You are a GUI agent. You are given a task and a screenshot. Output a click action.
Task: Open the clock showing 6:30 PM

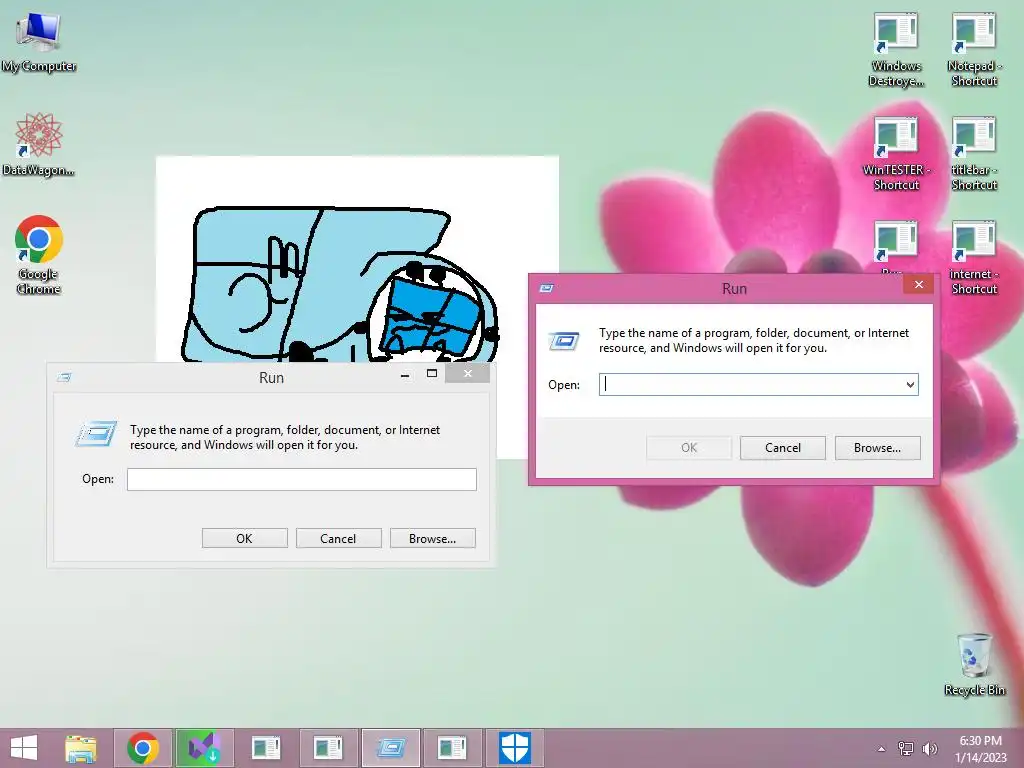981,748
